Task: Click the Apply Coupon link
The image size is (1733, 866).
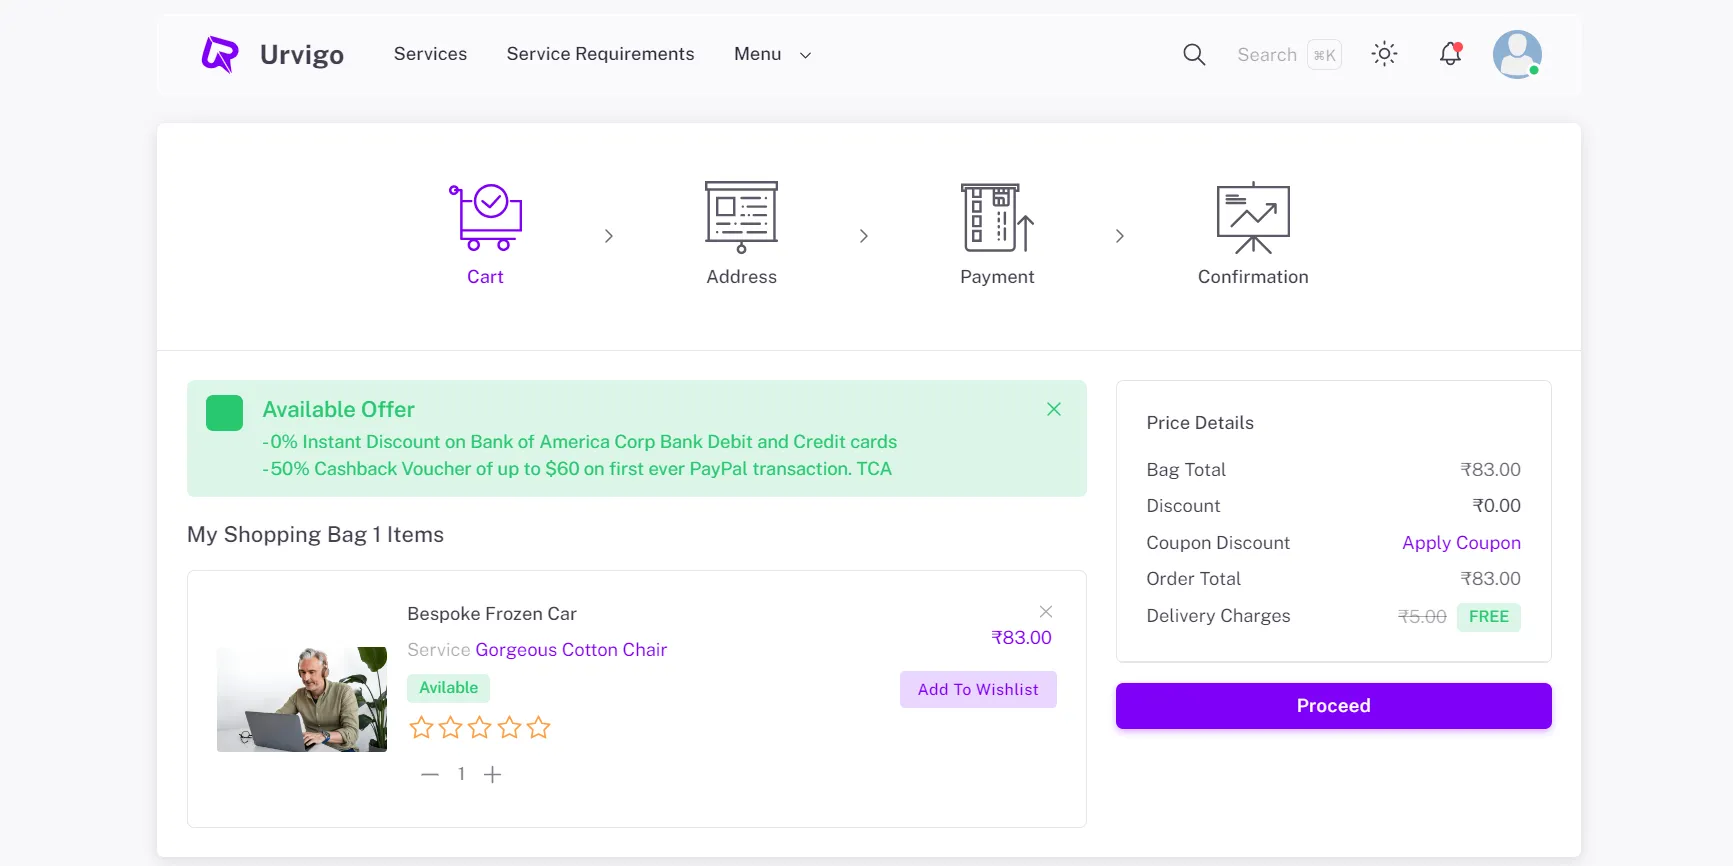Action: pos(1461,543)
